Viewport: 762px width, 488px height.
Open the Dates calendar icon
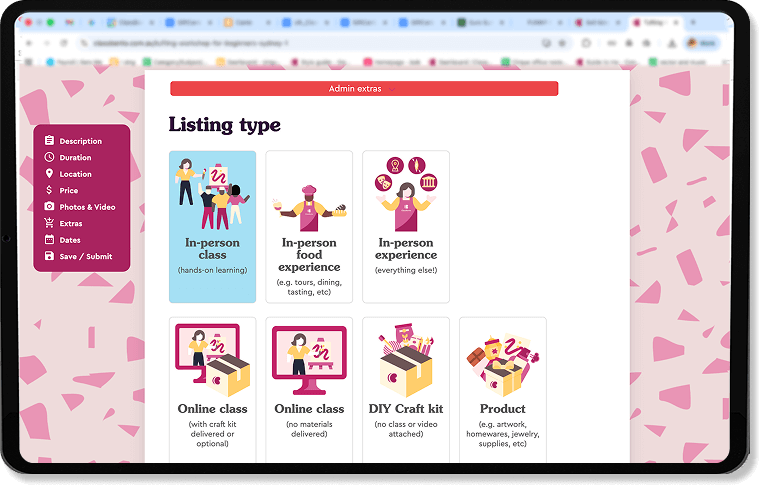pos(49,240)
